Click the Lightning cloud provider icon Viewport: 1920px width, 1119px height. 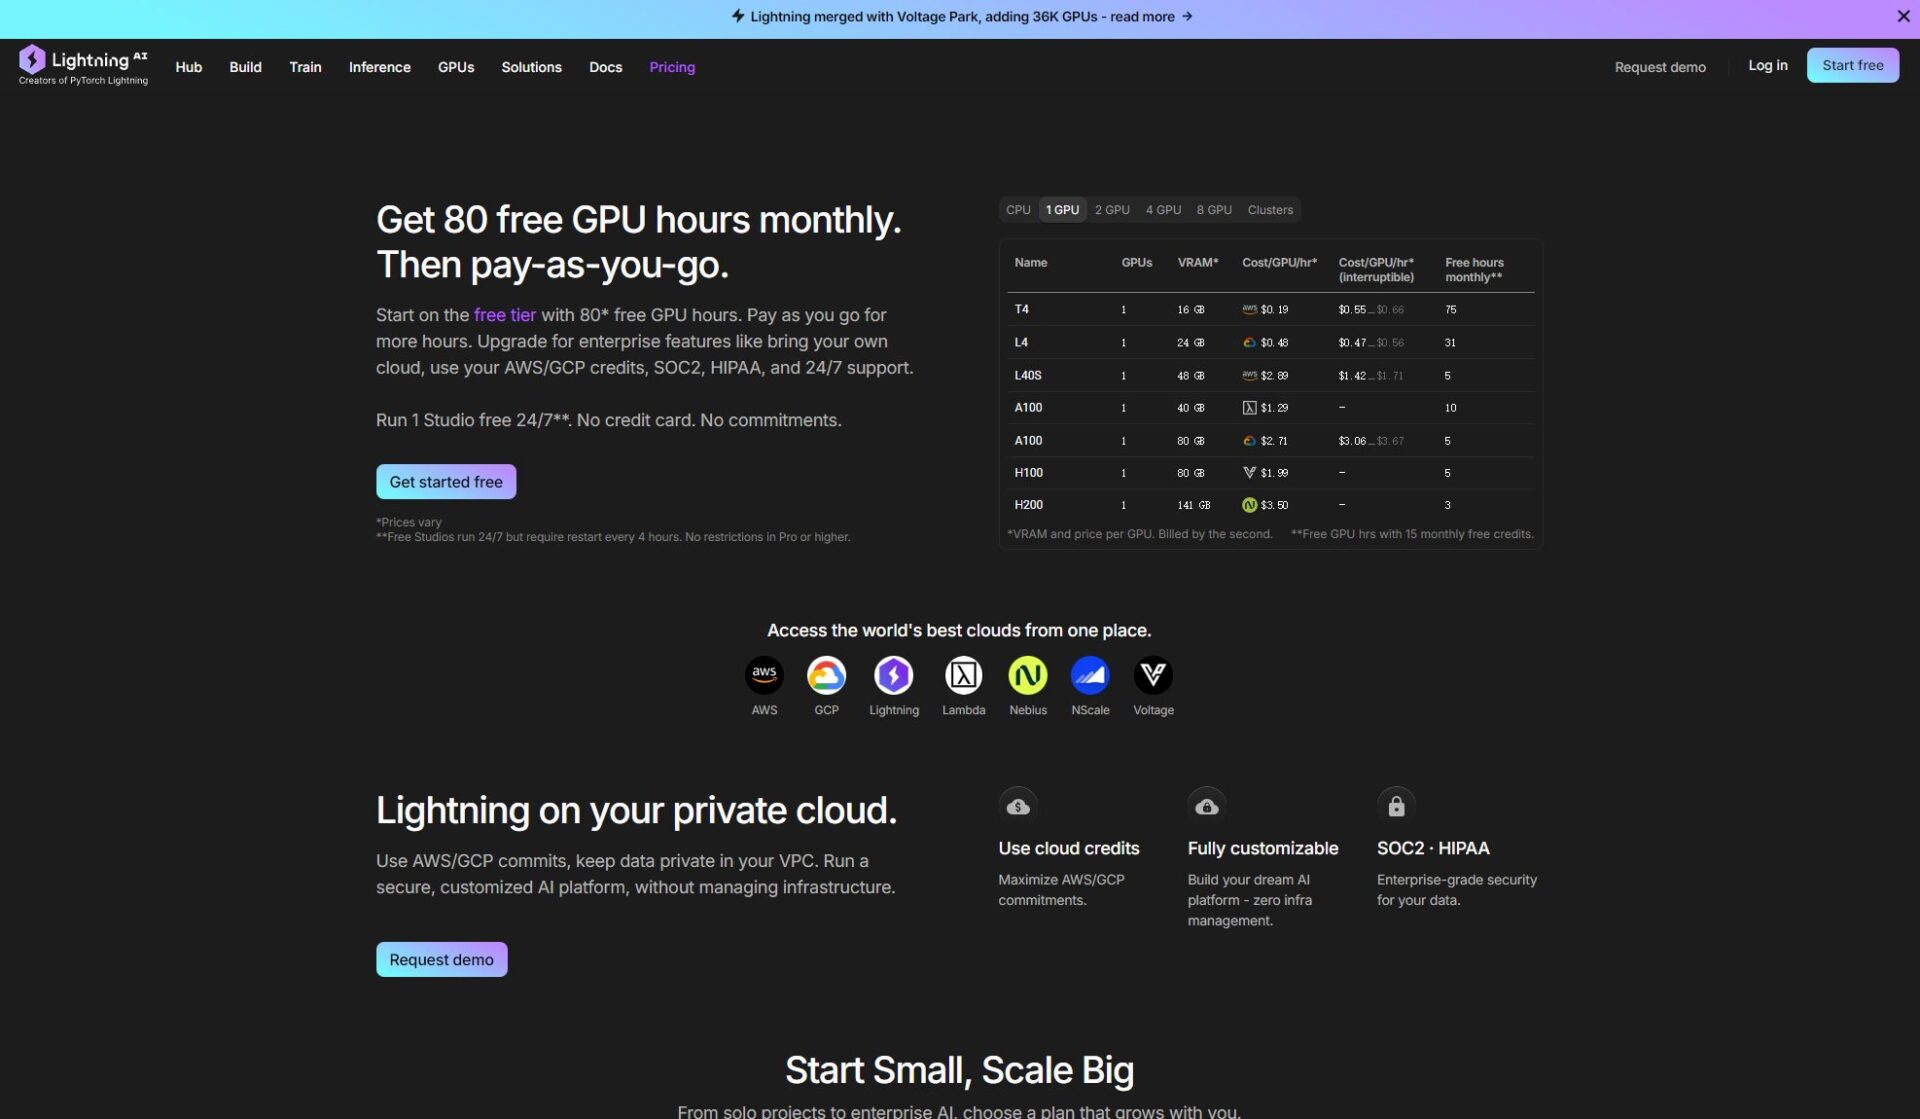coord(893,675)
